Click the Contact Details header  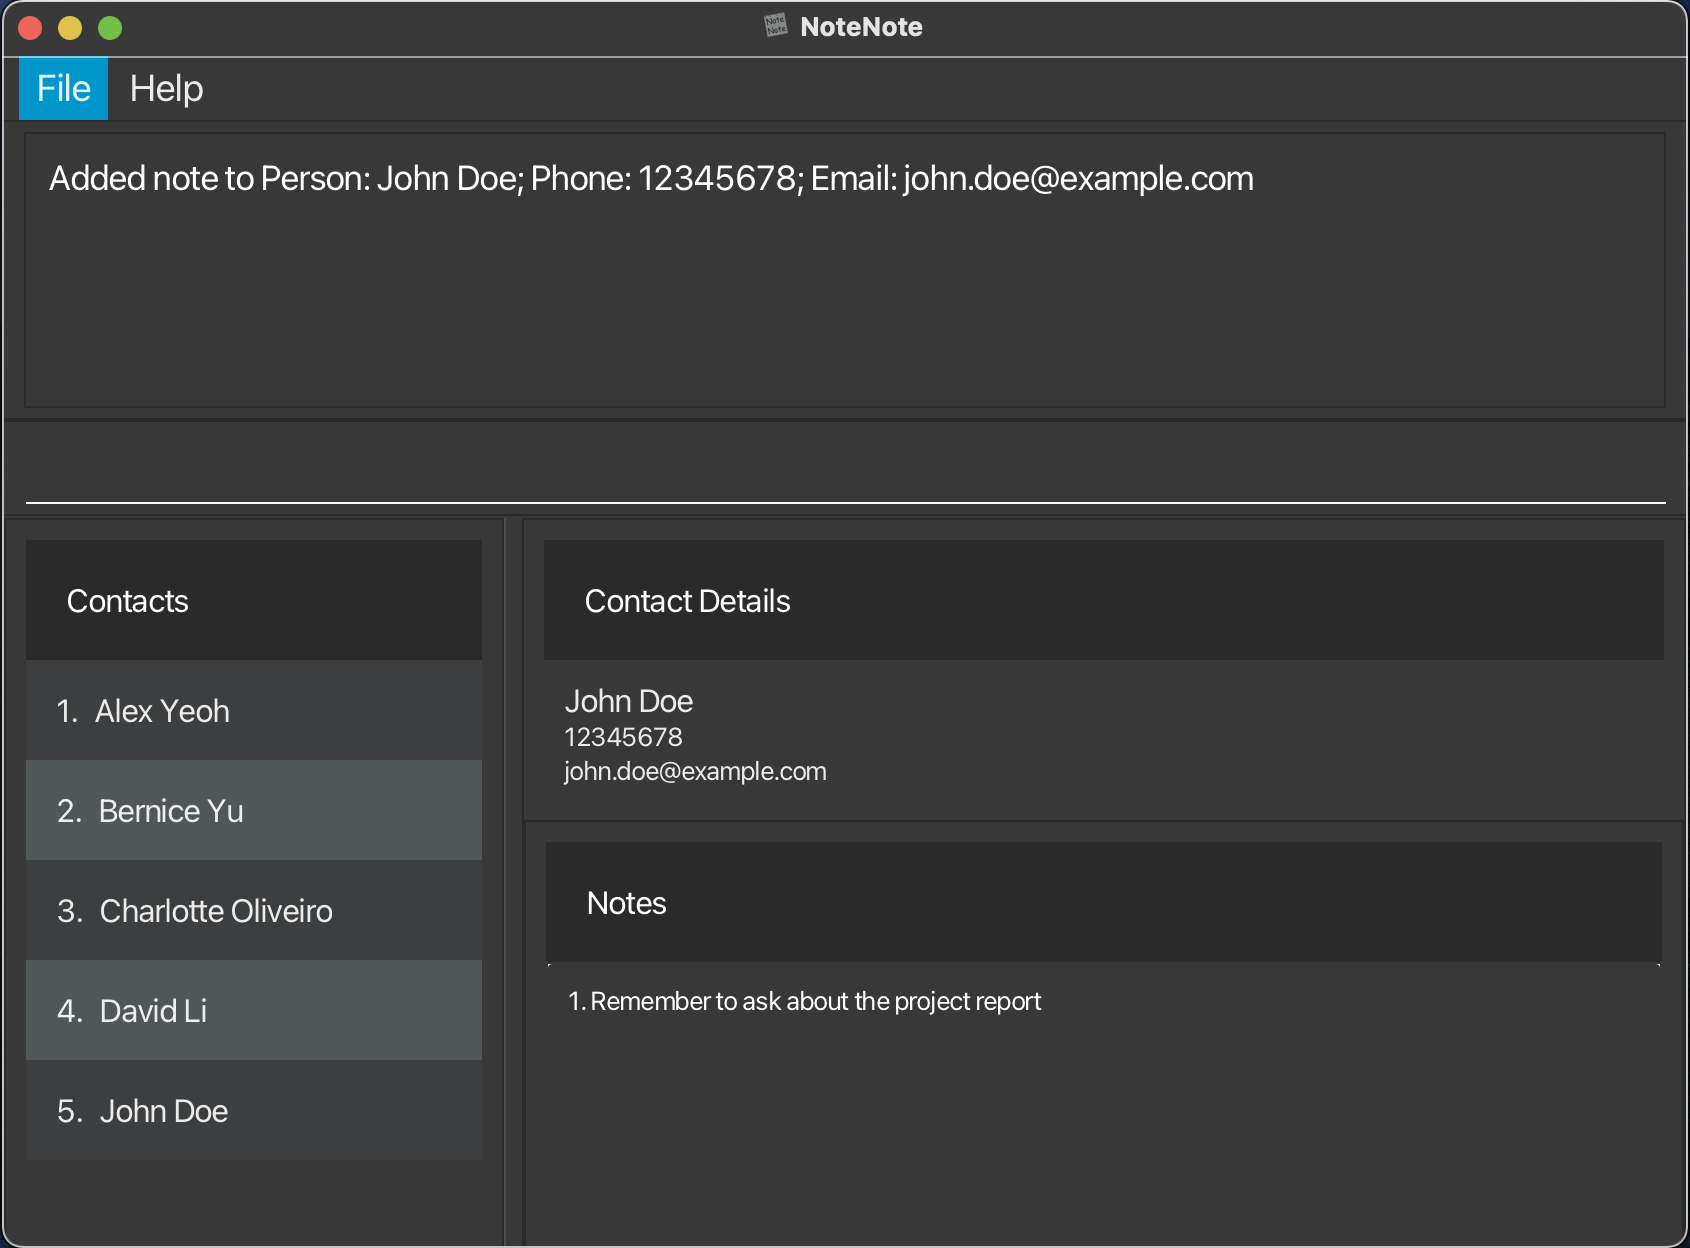click(x=1104, y=600)
